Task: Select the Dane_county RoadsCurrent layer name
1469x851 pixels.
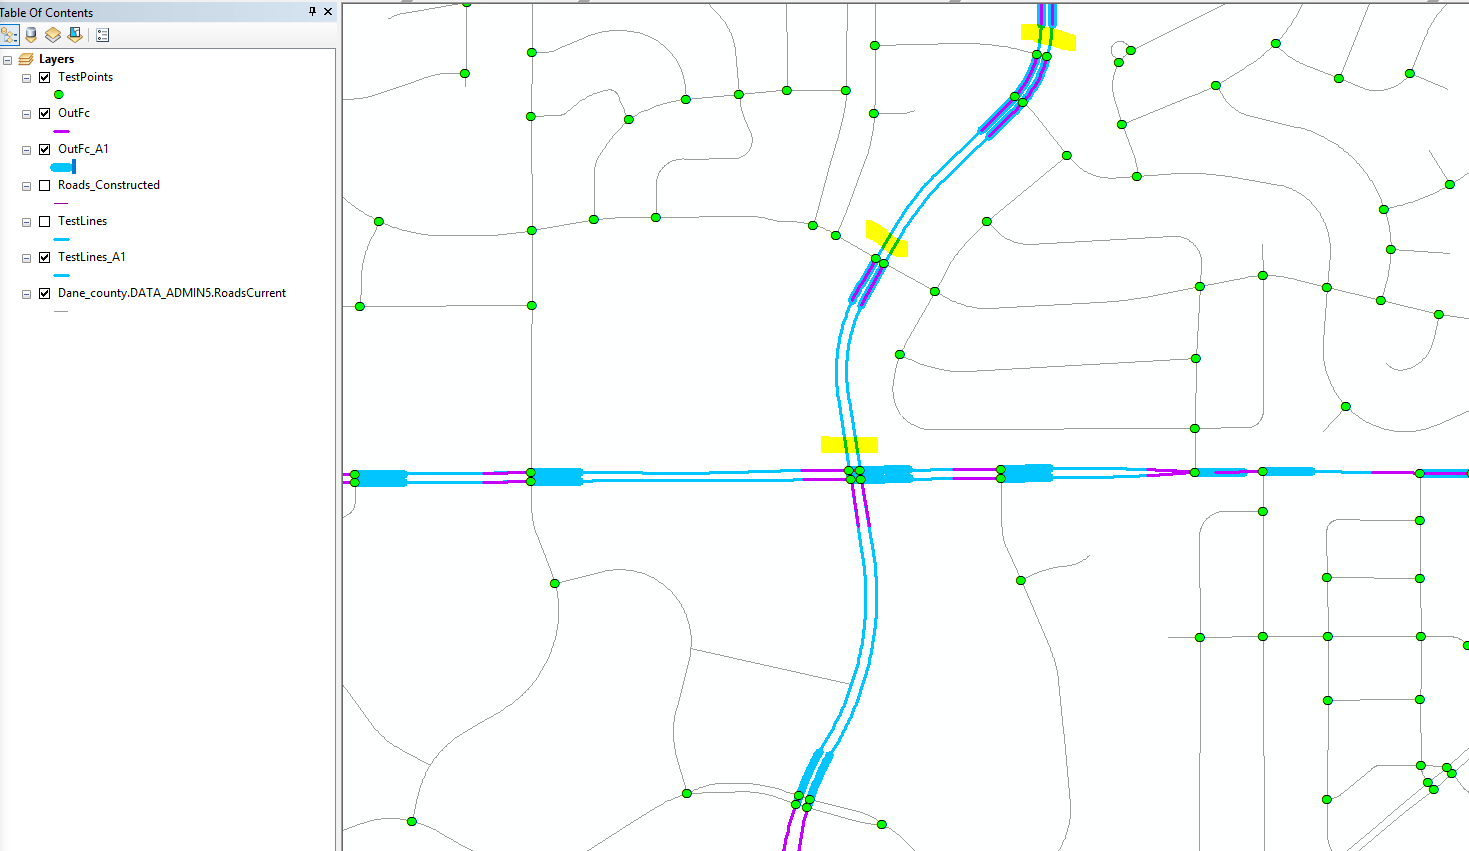Action: point(172,293)
